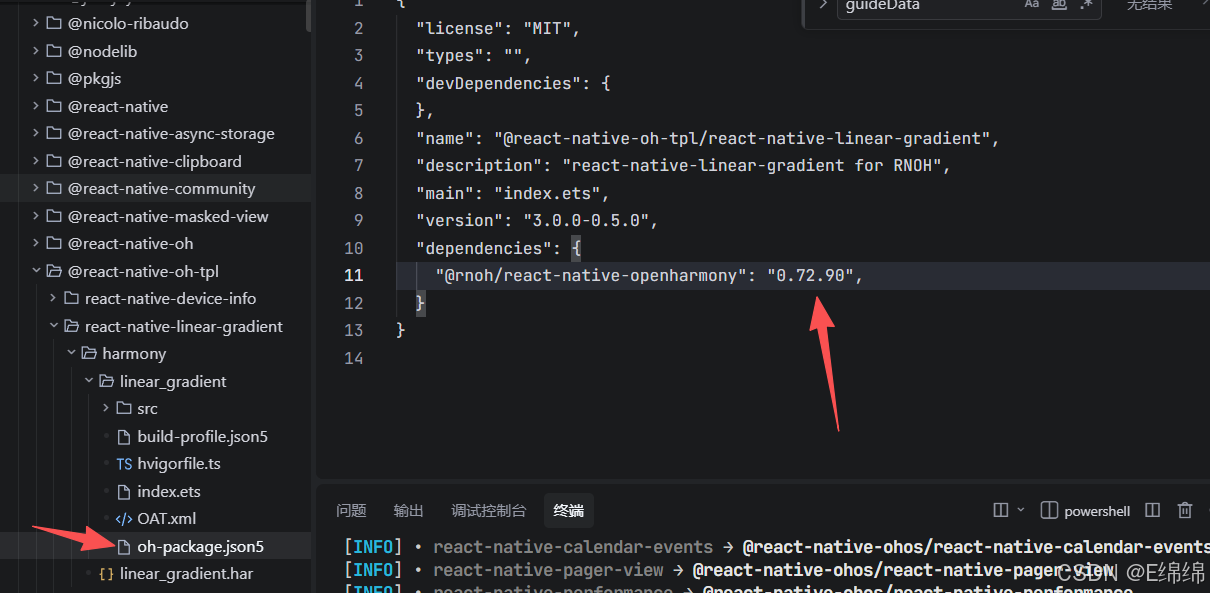Click the launch profile split icon in terminal toolbar
The height and width of the screenshot is (593, 1210).
(x=1000, y=510)
